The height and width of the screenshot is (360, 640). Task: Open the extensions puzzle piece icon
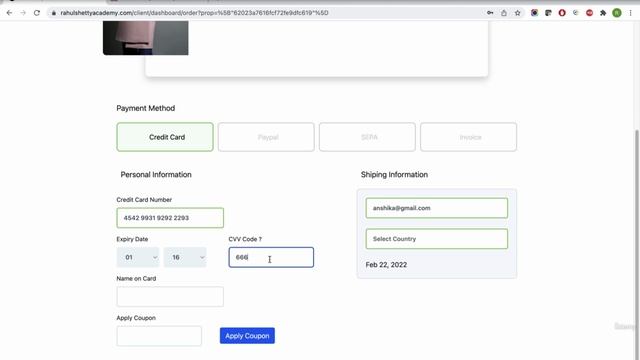603,13
